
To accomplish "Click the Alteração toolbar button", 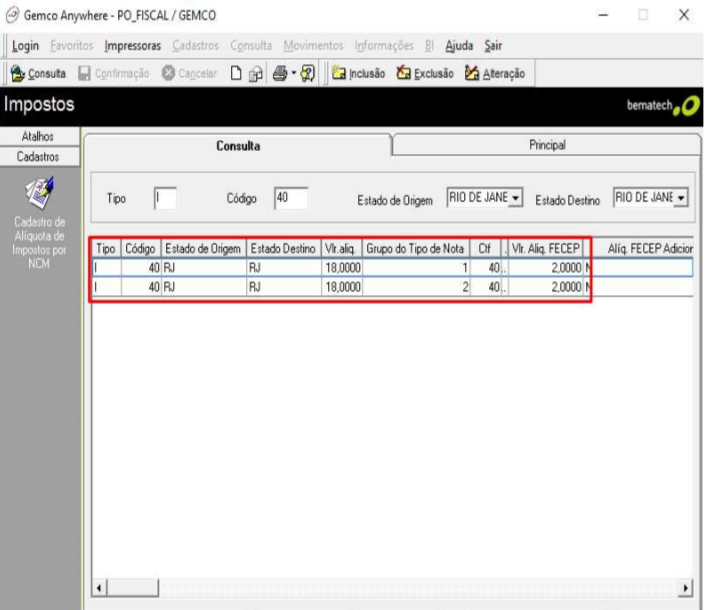I will tap(495, 73).
